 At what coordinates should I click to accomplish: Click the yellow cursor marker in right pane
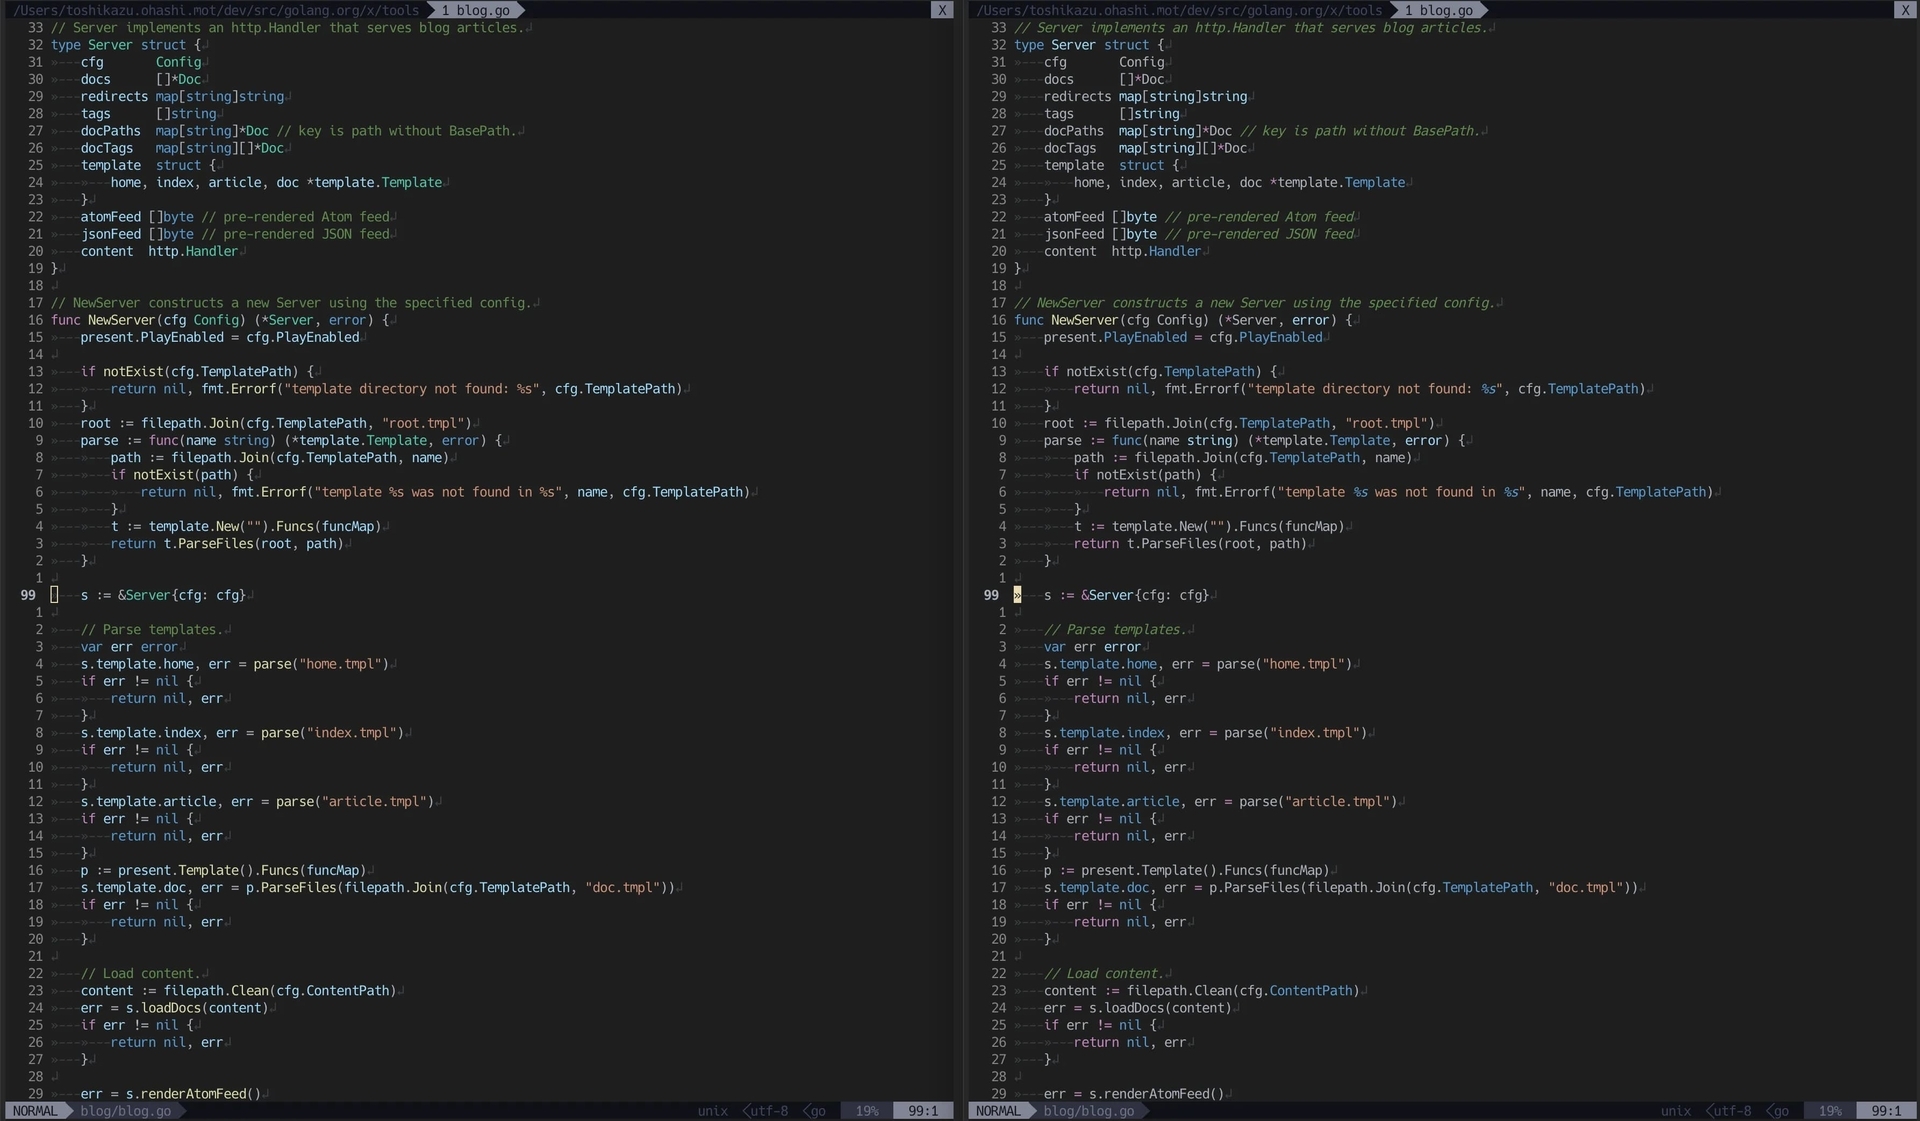click(1018, 595)
